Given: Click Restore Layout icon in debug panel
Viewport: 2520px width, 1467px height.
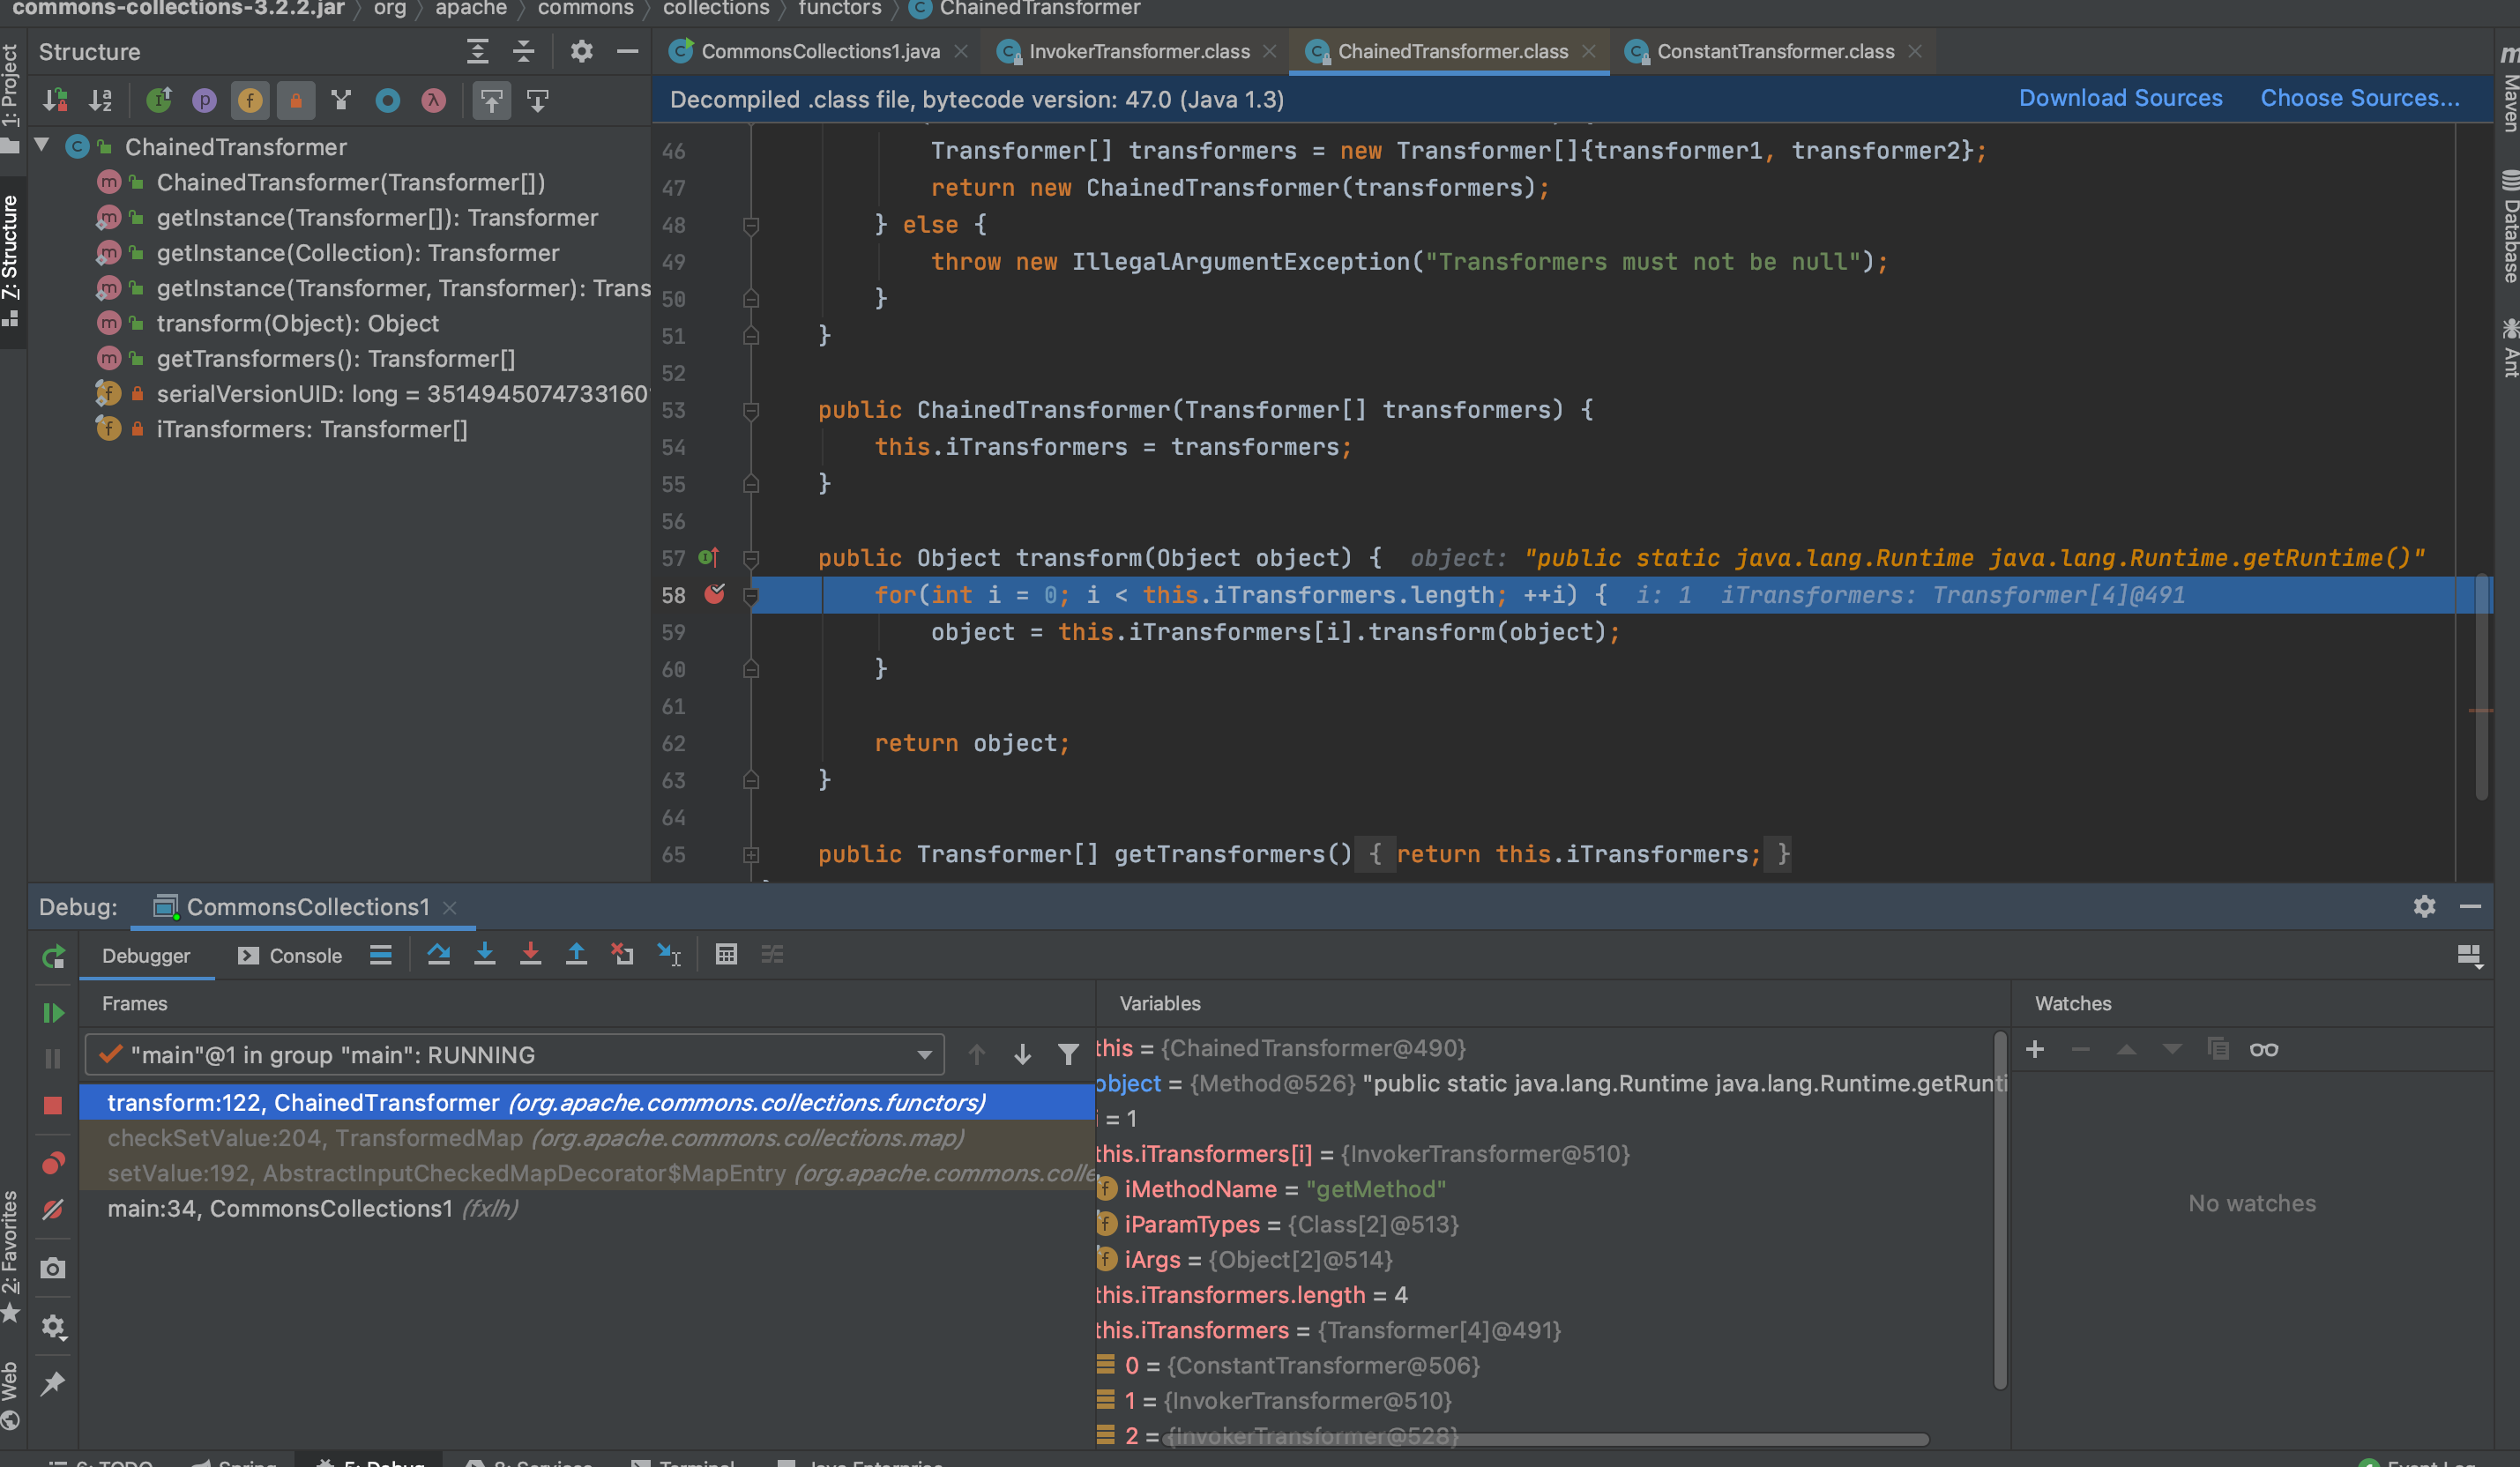Looking at the screenshot, I should [2469, 955].
